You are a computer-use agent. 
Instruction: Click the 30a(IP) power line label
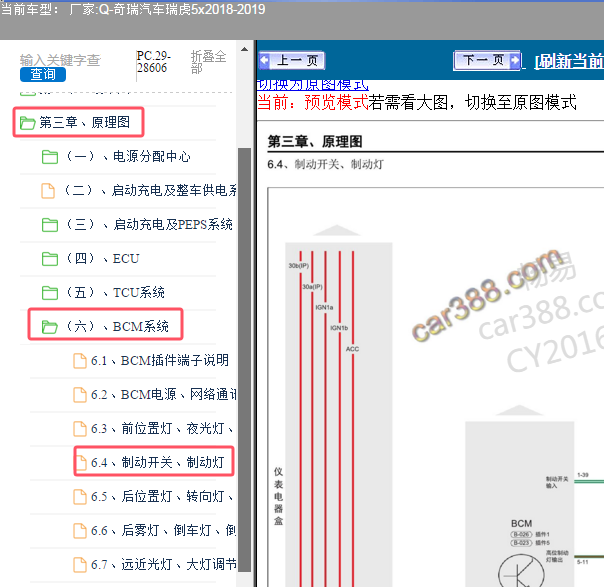click(312, 287)
